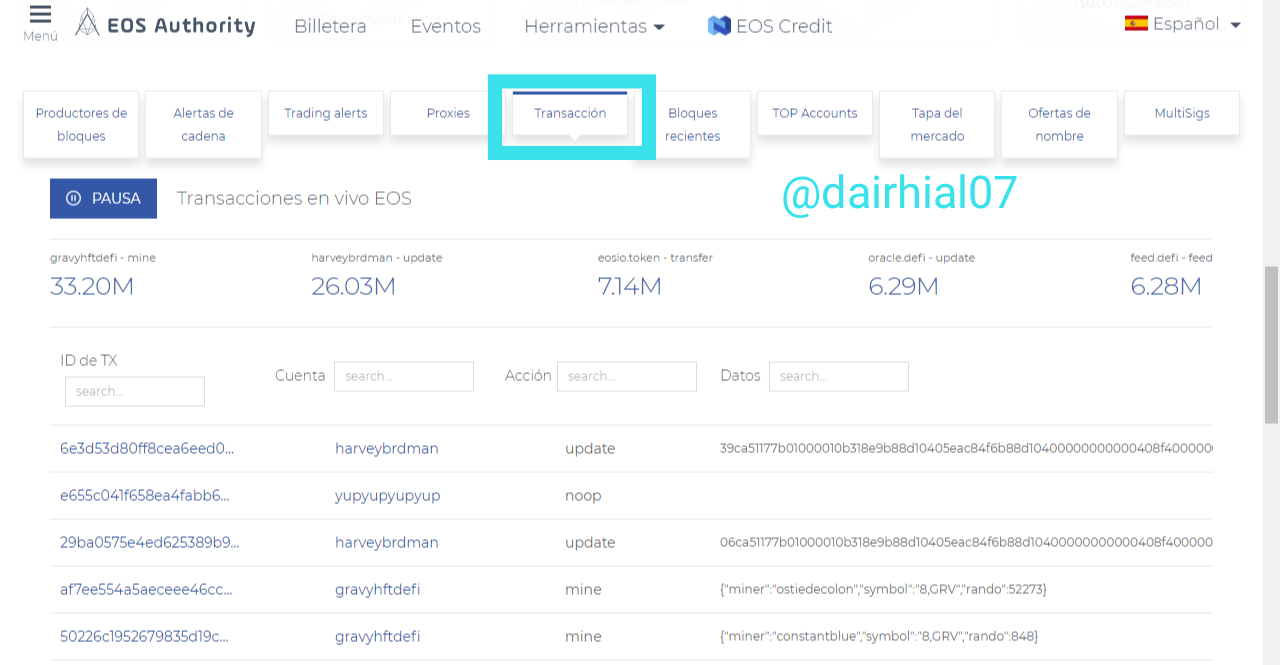Focus the Datos search field
This screenshot has height=665, width=1280.
tap(839, 376)
